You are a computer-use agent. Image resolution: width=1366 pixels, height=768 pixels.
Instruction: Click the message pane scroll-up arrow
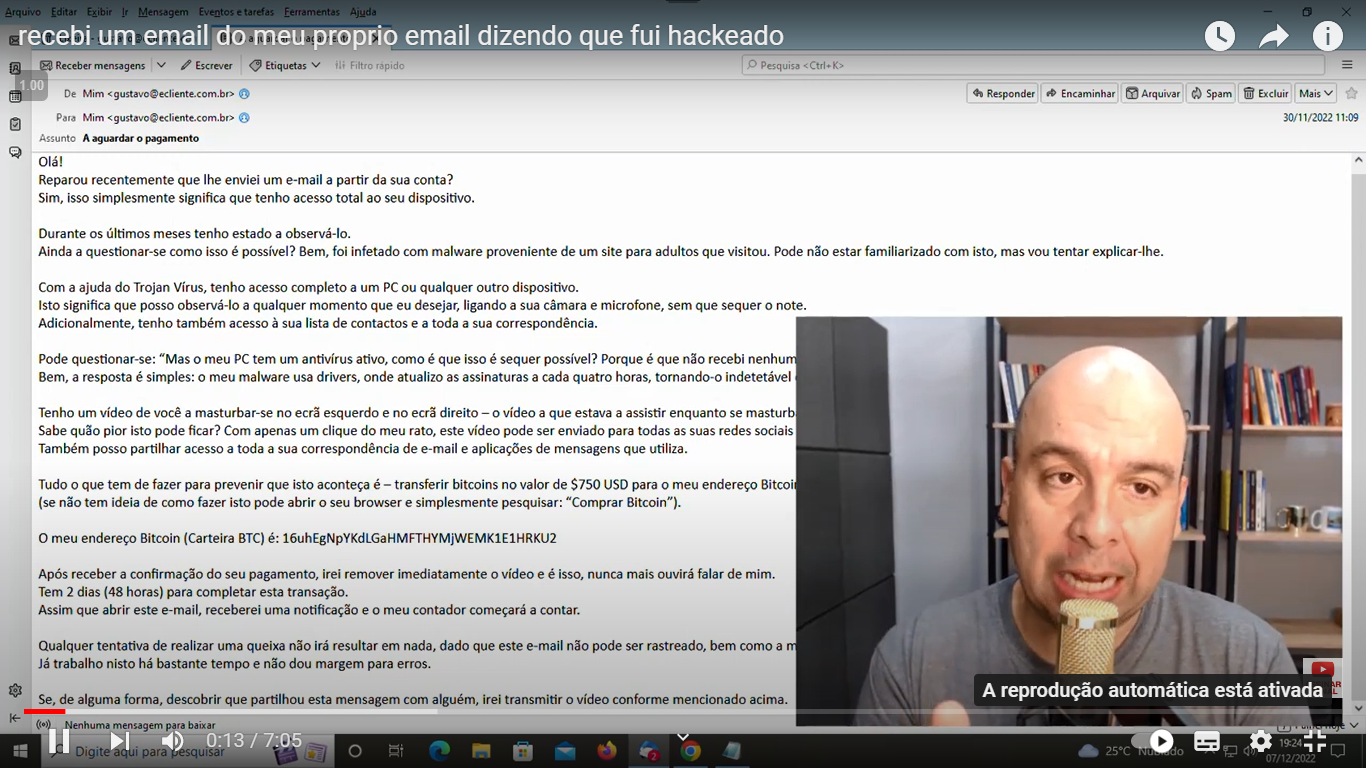[1358, 160]
